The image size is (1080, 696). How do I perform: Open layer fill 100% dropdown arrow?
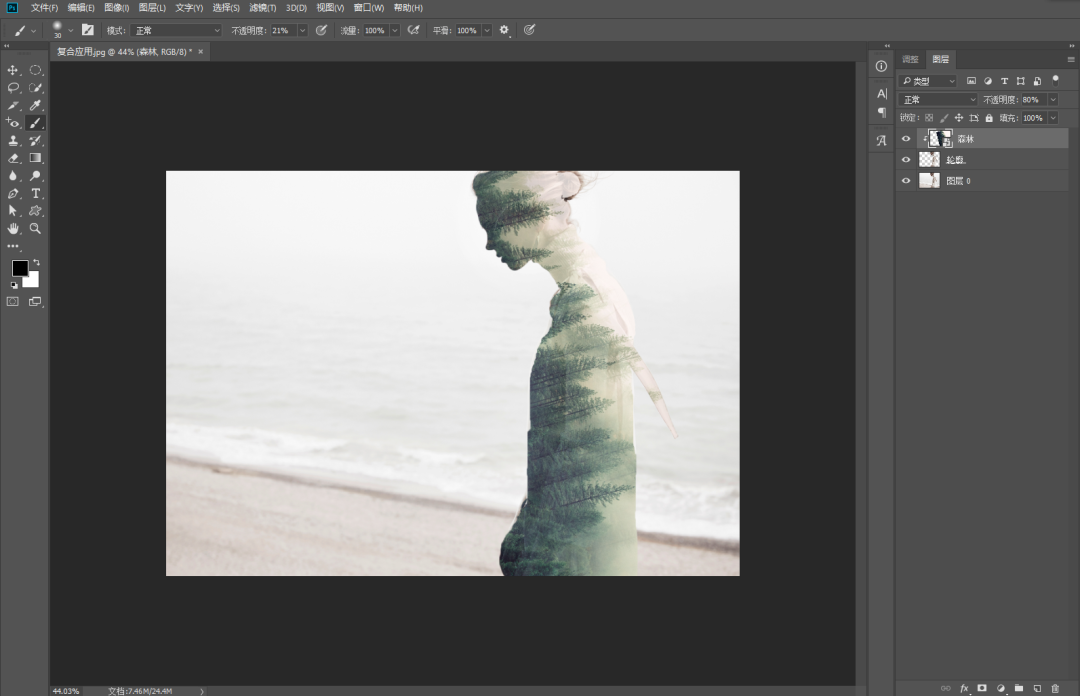click(1052, 118)
